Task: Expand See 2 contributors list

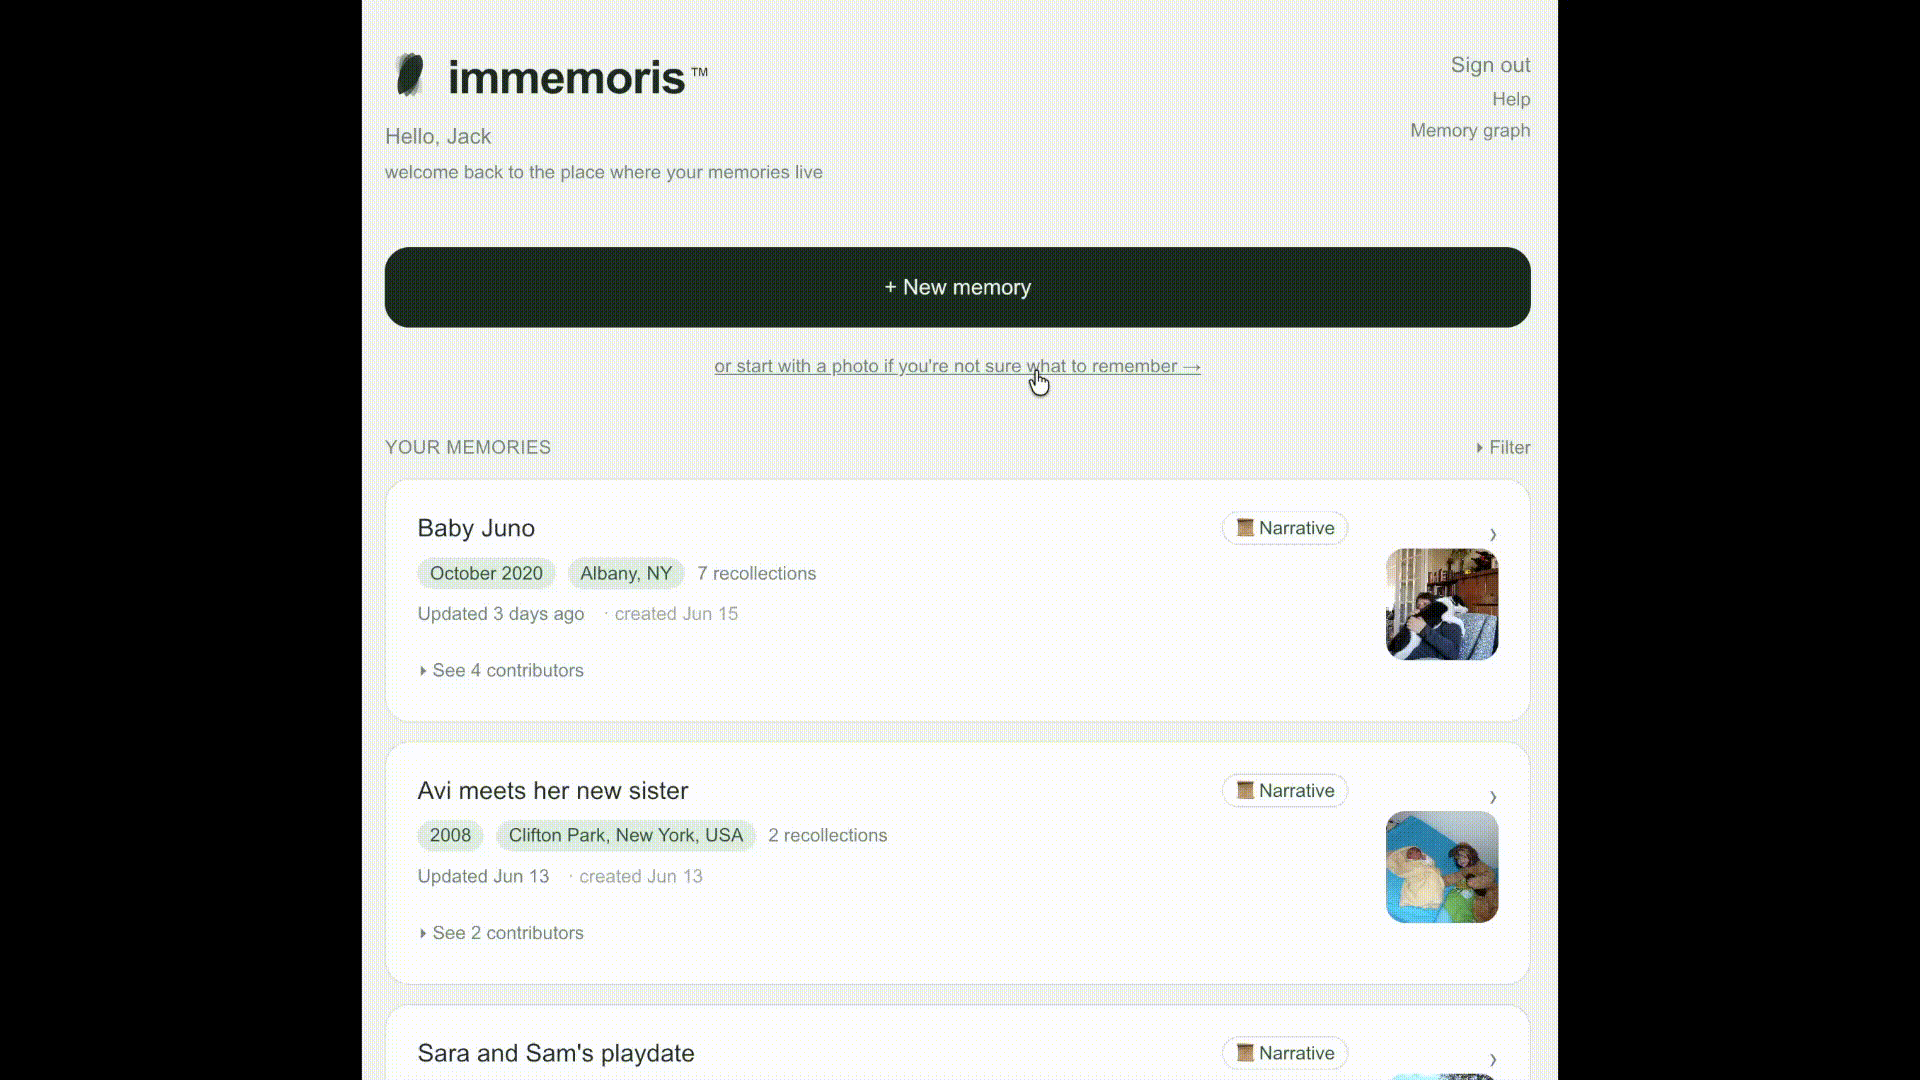Action: (501, 933)
